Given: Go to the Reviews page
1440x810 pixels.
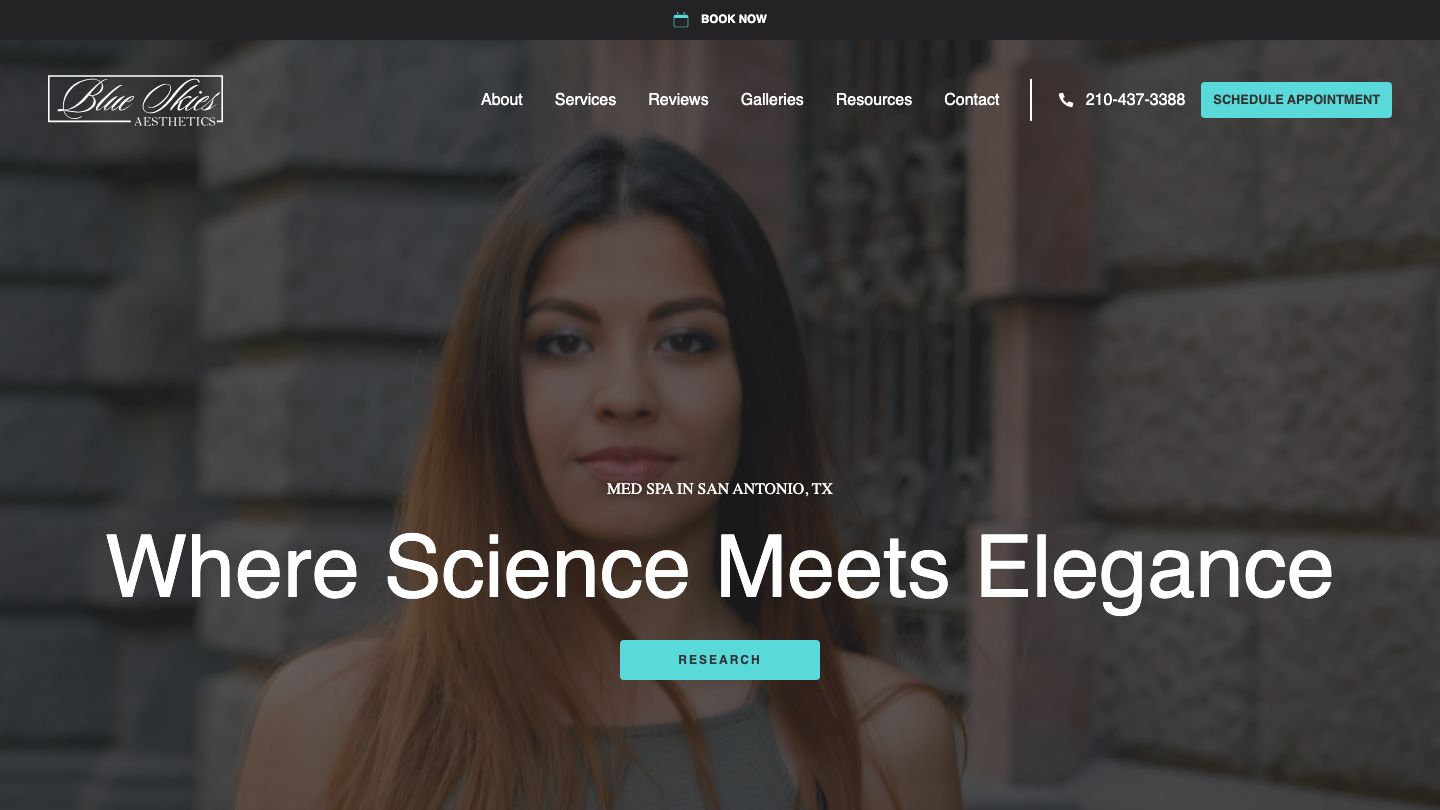Looking at the screenshot, I should point(678,100).
